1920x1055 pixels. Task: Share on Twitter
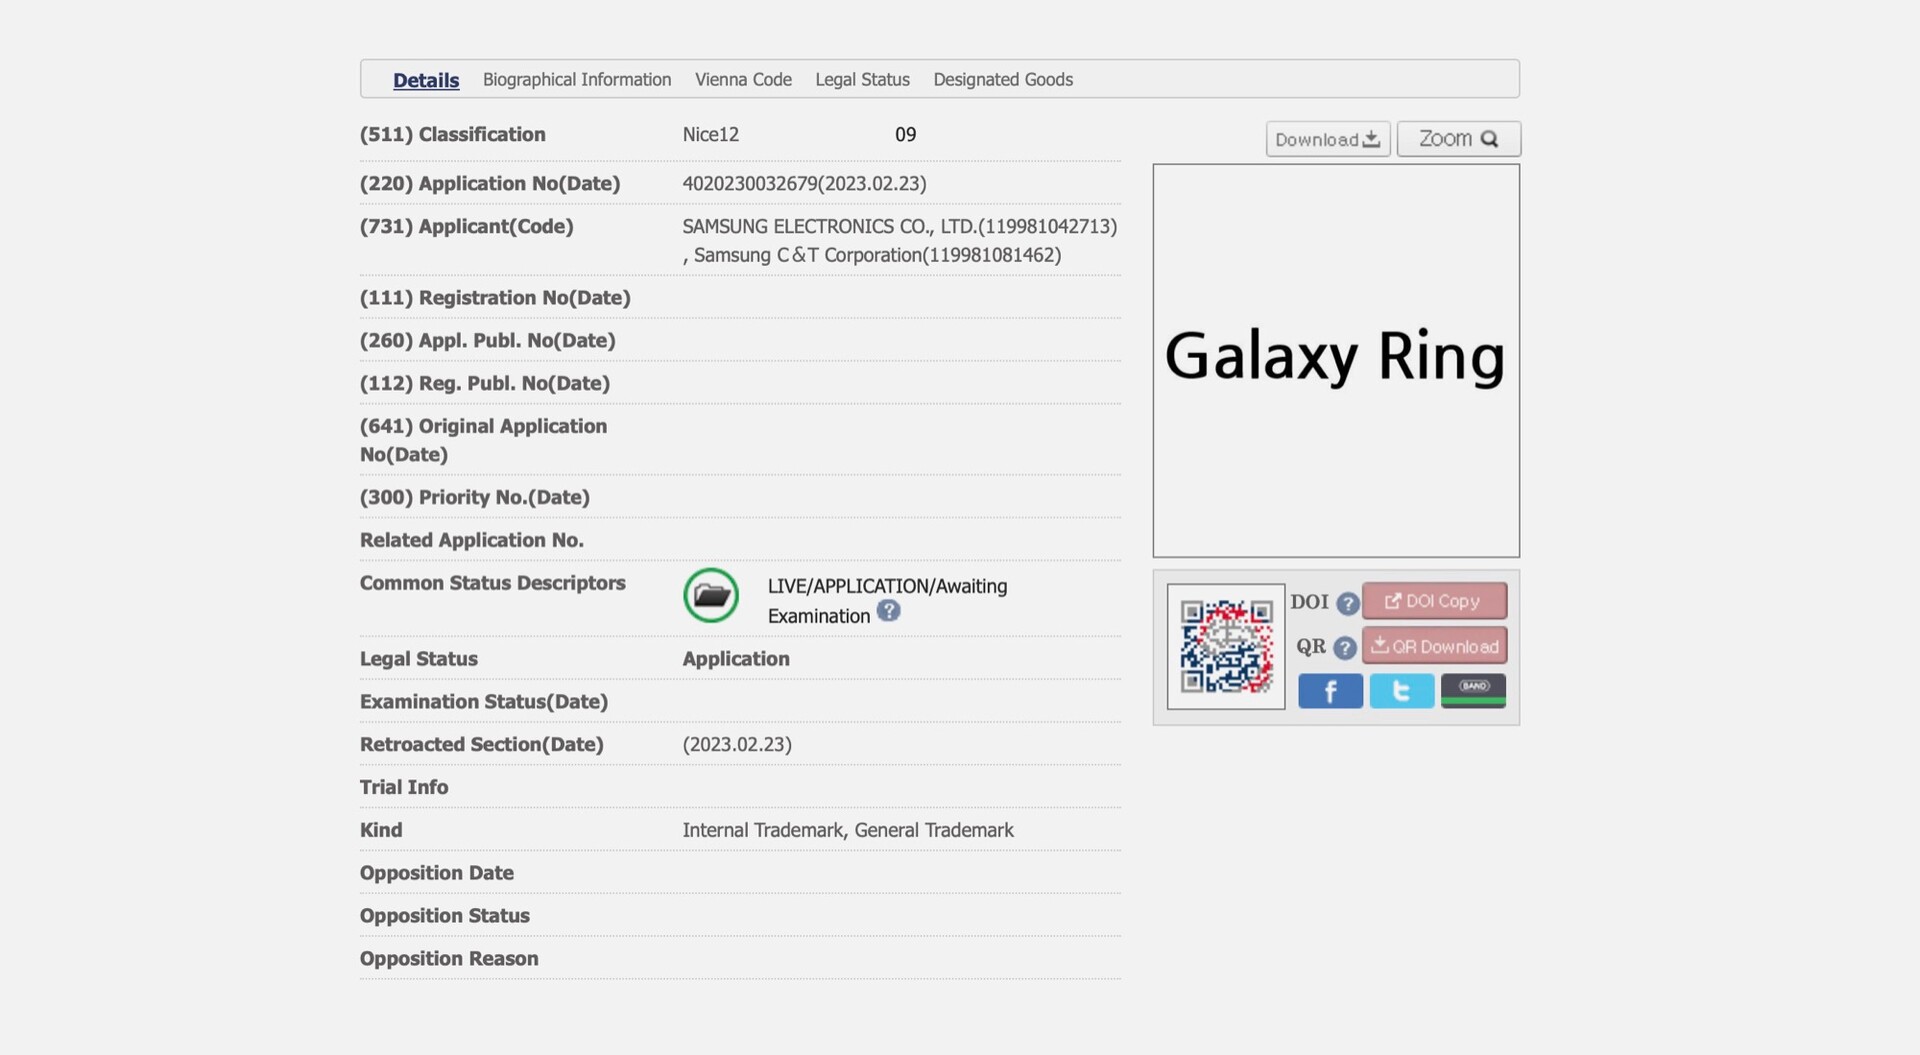[1402, 691]
